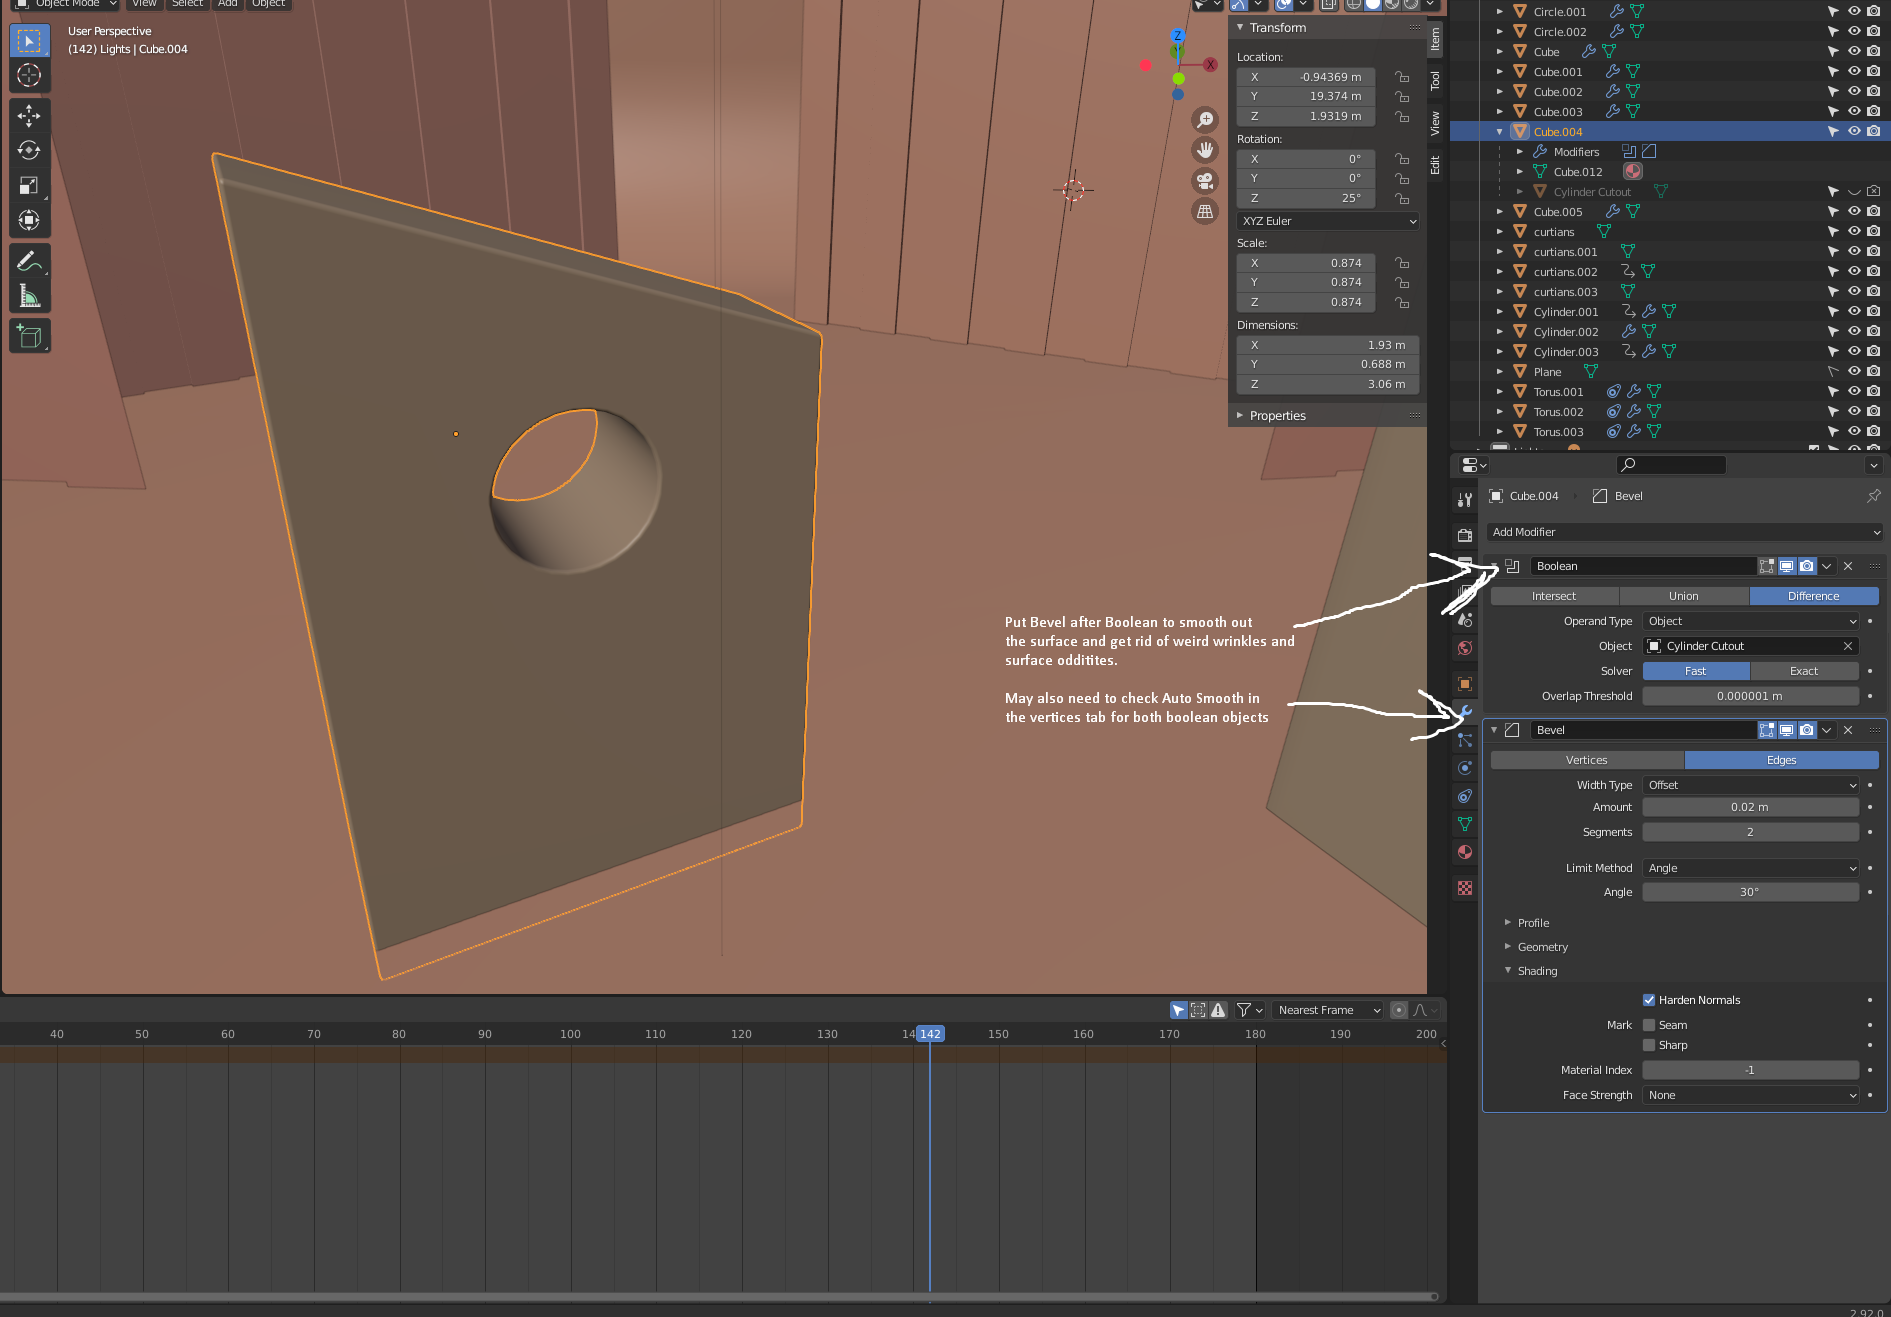Enable the Mark Seam checkbox

(1649, 1025)
